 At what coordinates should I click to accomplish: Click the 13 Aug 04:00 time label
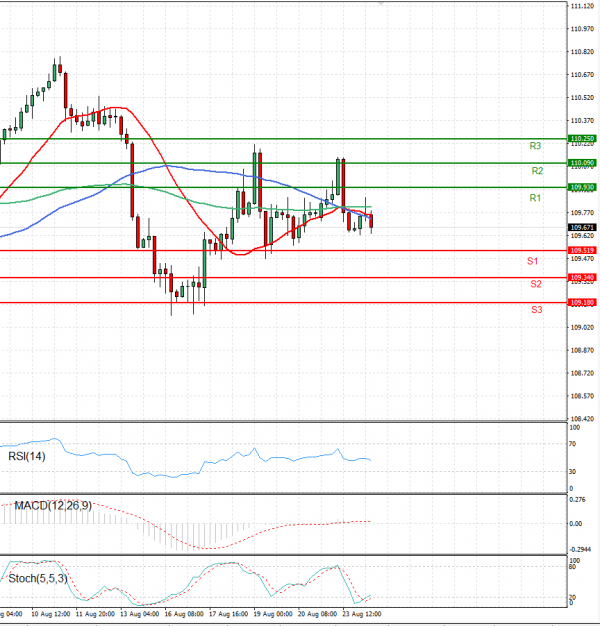(x=139, y=614)
